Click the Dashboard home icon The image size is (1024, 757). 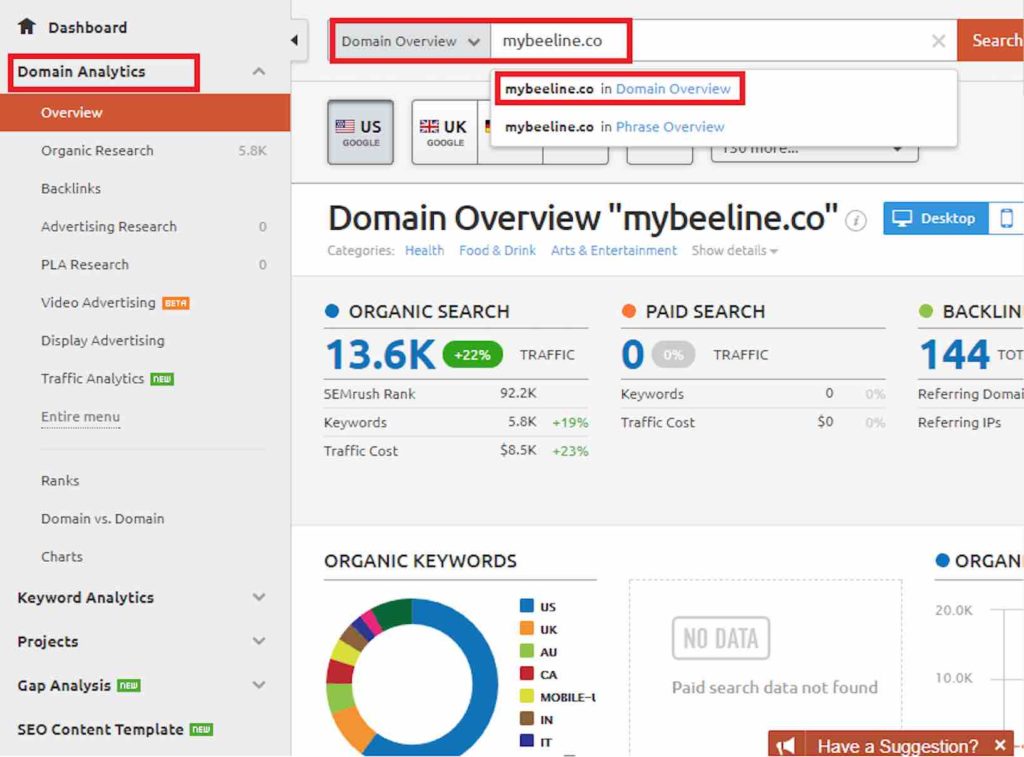tap(27, 27)
